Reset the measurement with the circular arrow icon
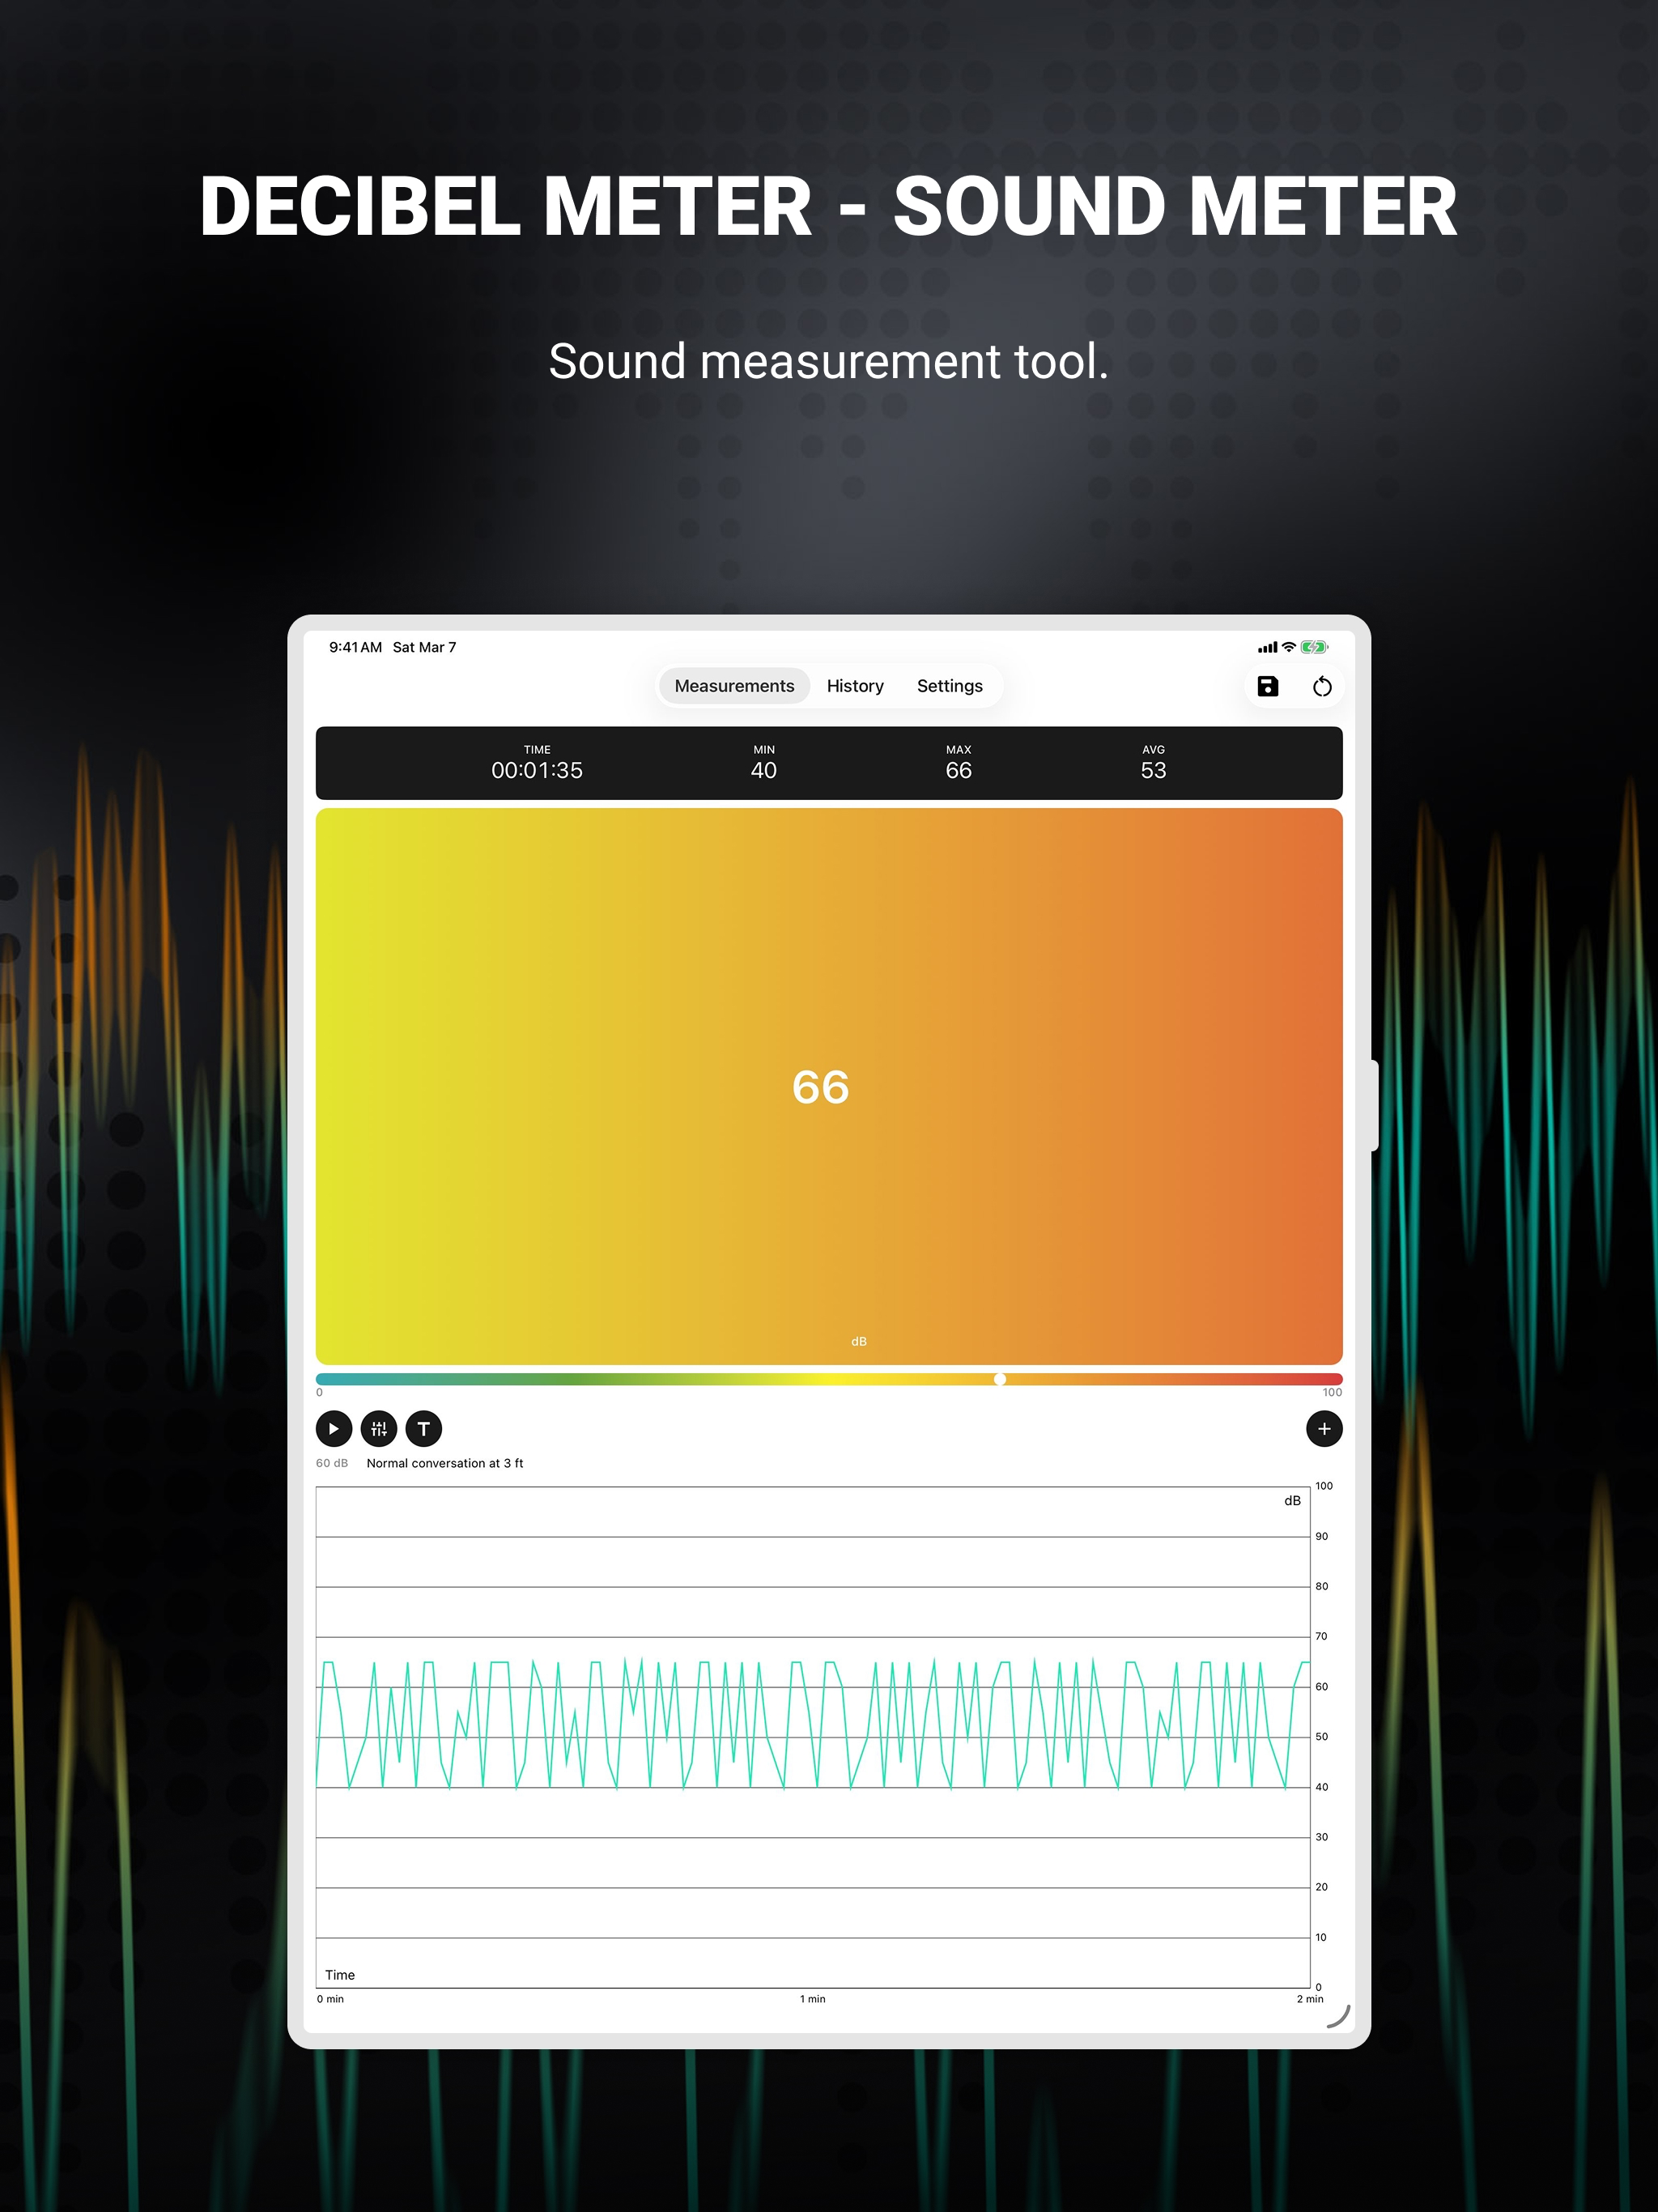 (1322, 686)
